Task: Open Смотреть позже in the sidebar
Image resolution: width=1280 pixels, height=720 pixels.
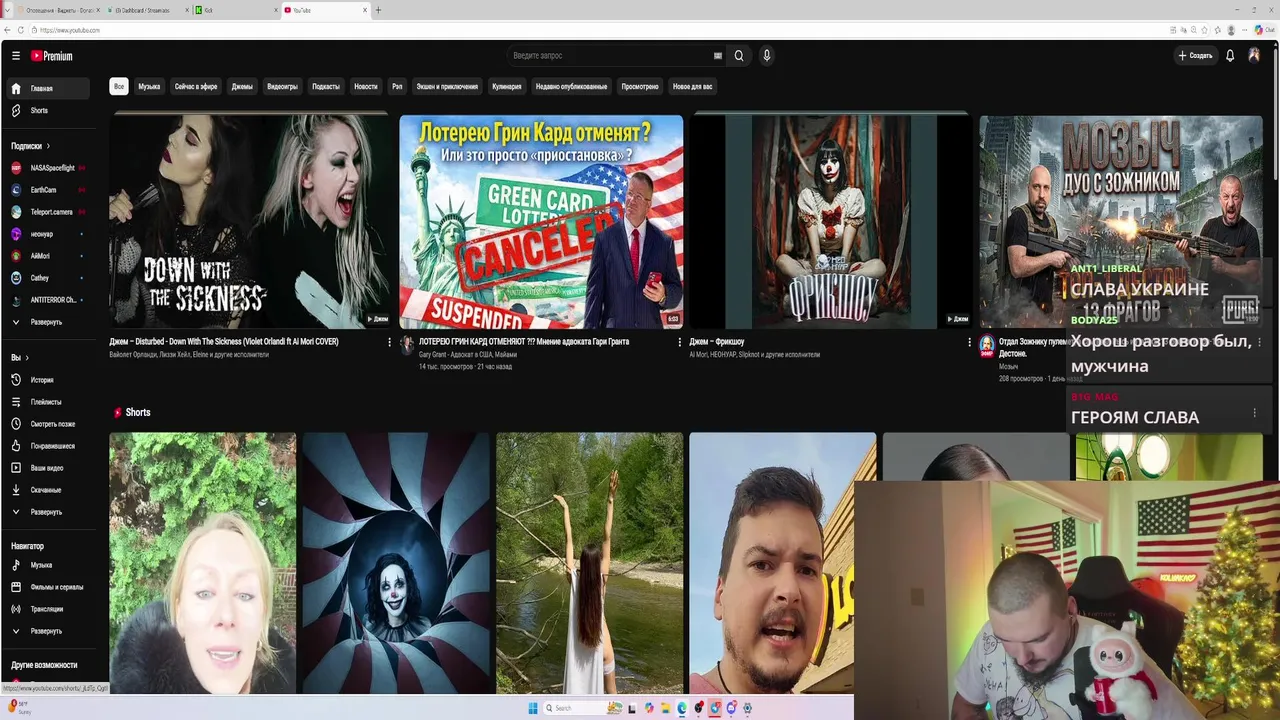Action: click(x=47, y=424)
